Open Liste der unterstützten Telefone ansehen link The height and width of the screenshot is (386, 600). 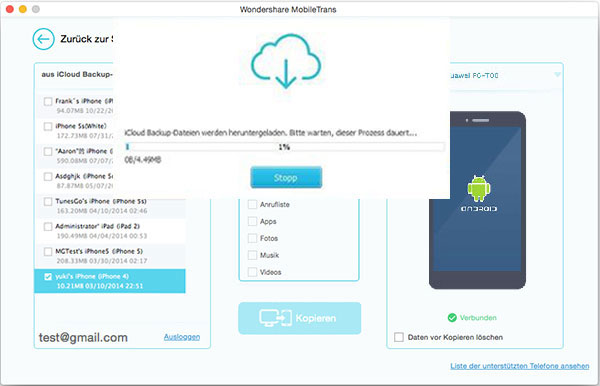click(520, 366)
